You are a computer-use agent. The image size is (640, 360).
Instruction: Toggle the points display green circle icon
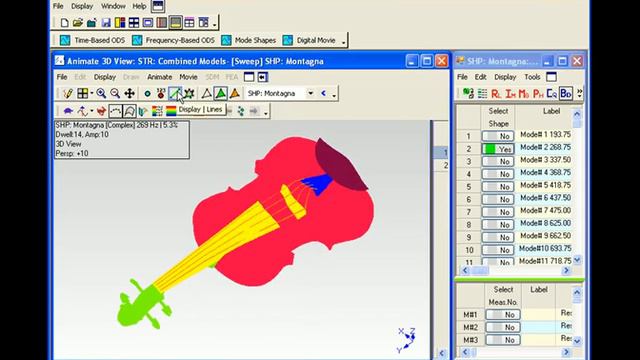(x=147, y=94)
